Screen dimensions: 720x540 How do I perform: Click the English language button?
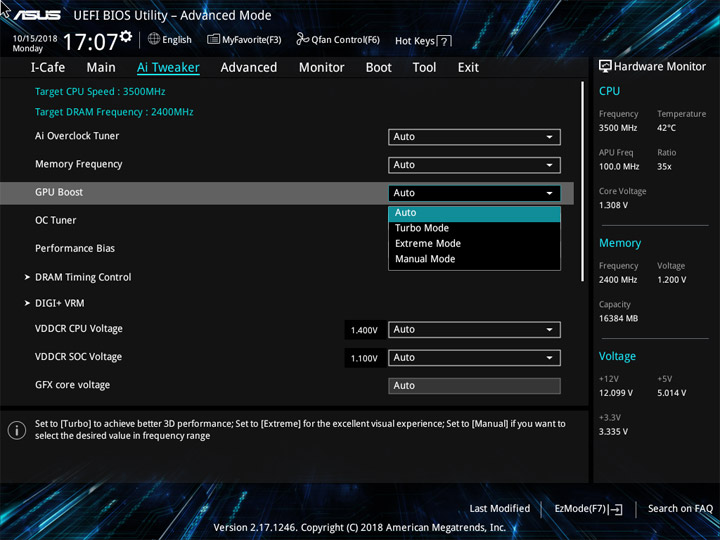click(x=169, y=39)
